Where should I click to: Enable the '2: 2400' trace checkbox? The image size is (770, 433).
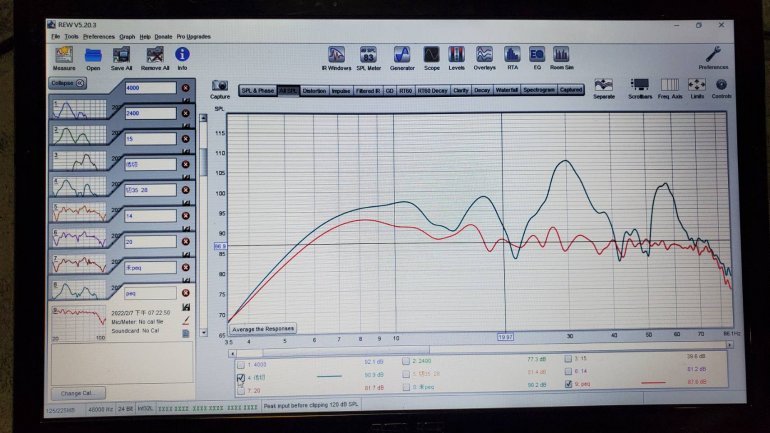pos(405,360)
